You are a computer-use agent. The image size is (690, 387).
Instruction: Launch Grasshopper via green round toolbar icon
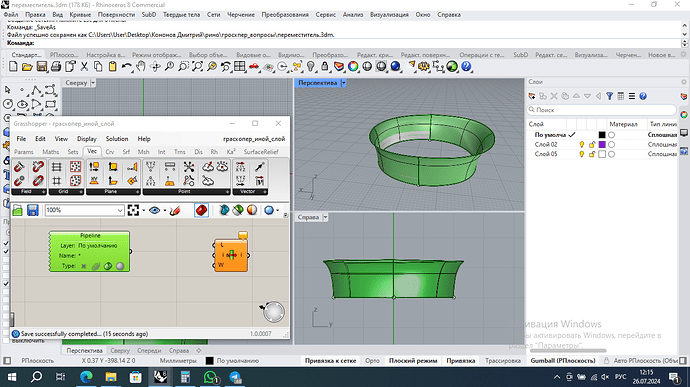point(452,66)
